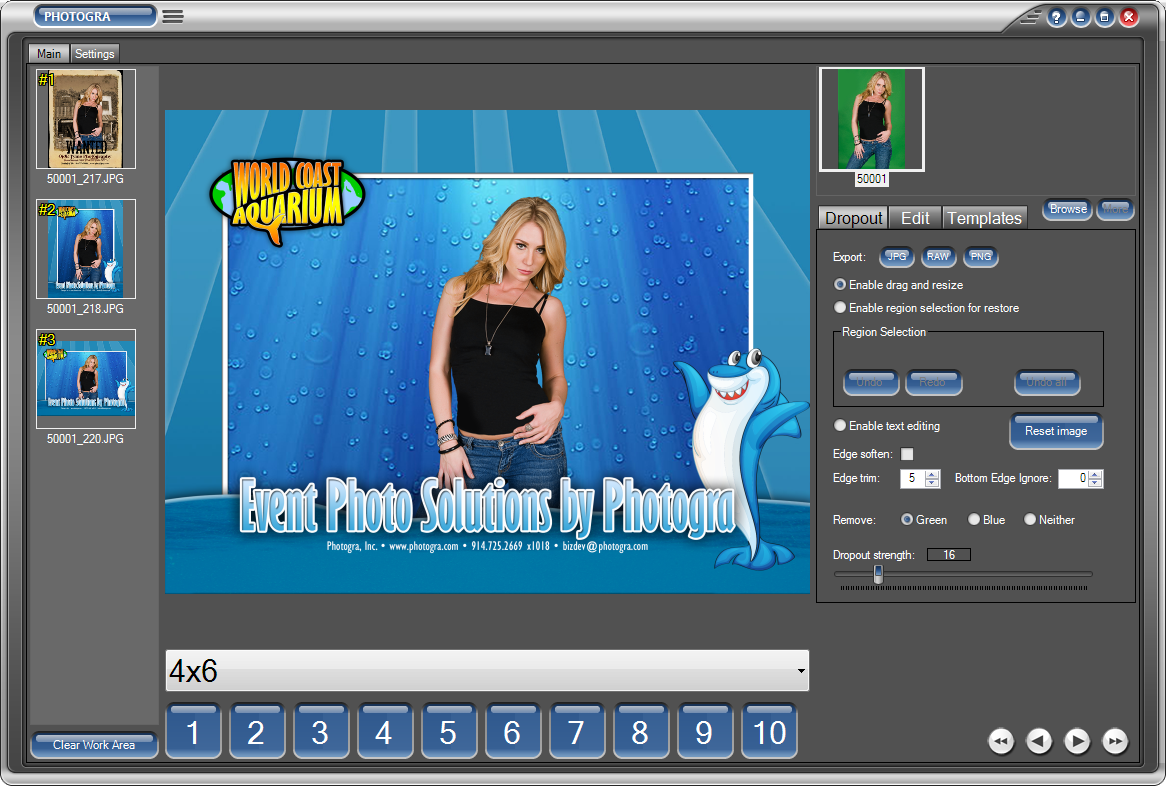Click number button 4
Screen dimensions: 1166x786
pyautogui.click(x=384, y=732)
